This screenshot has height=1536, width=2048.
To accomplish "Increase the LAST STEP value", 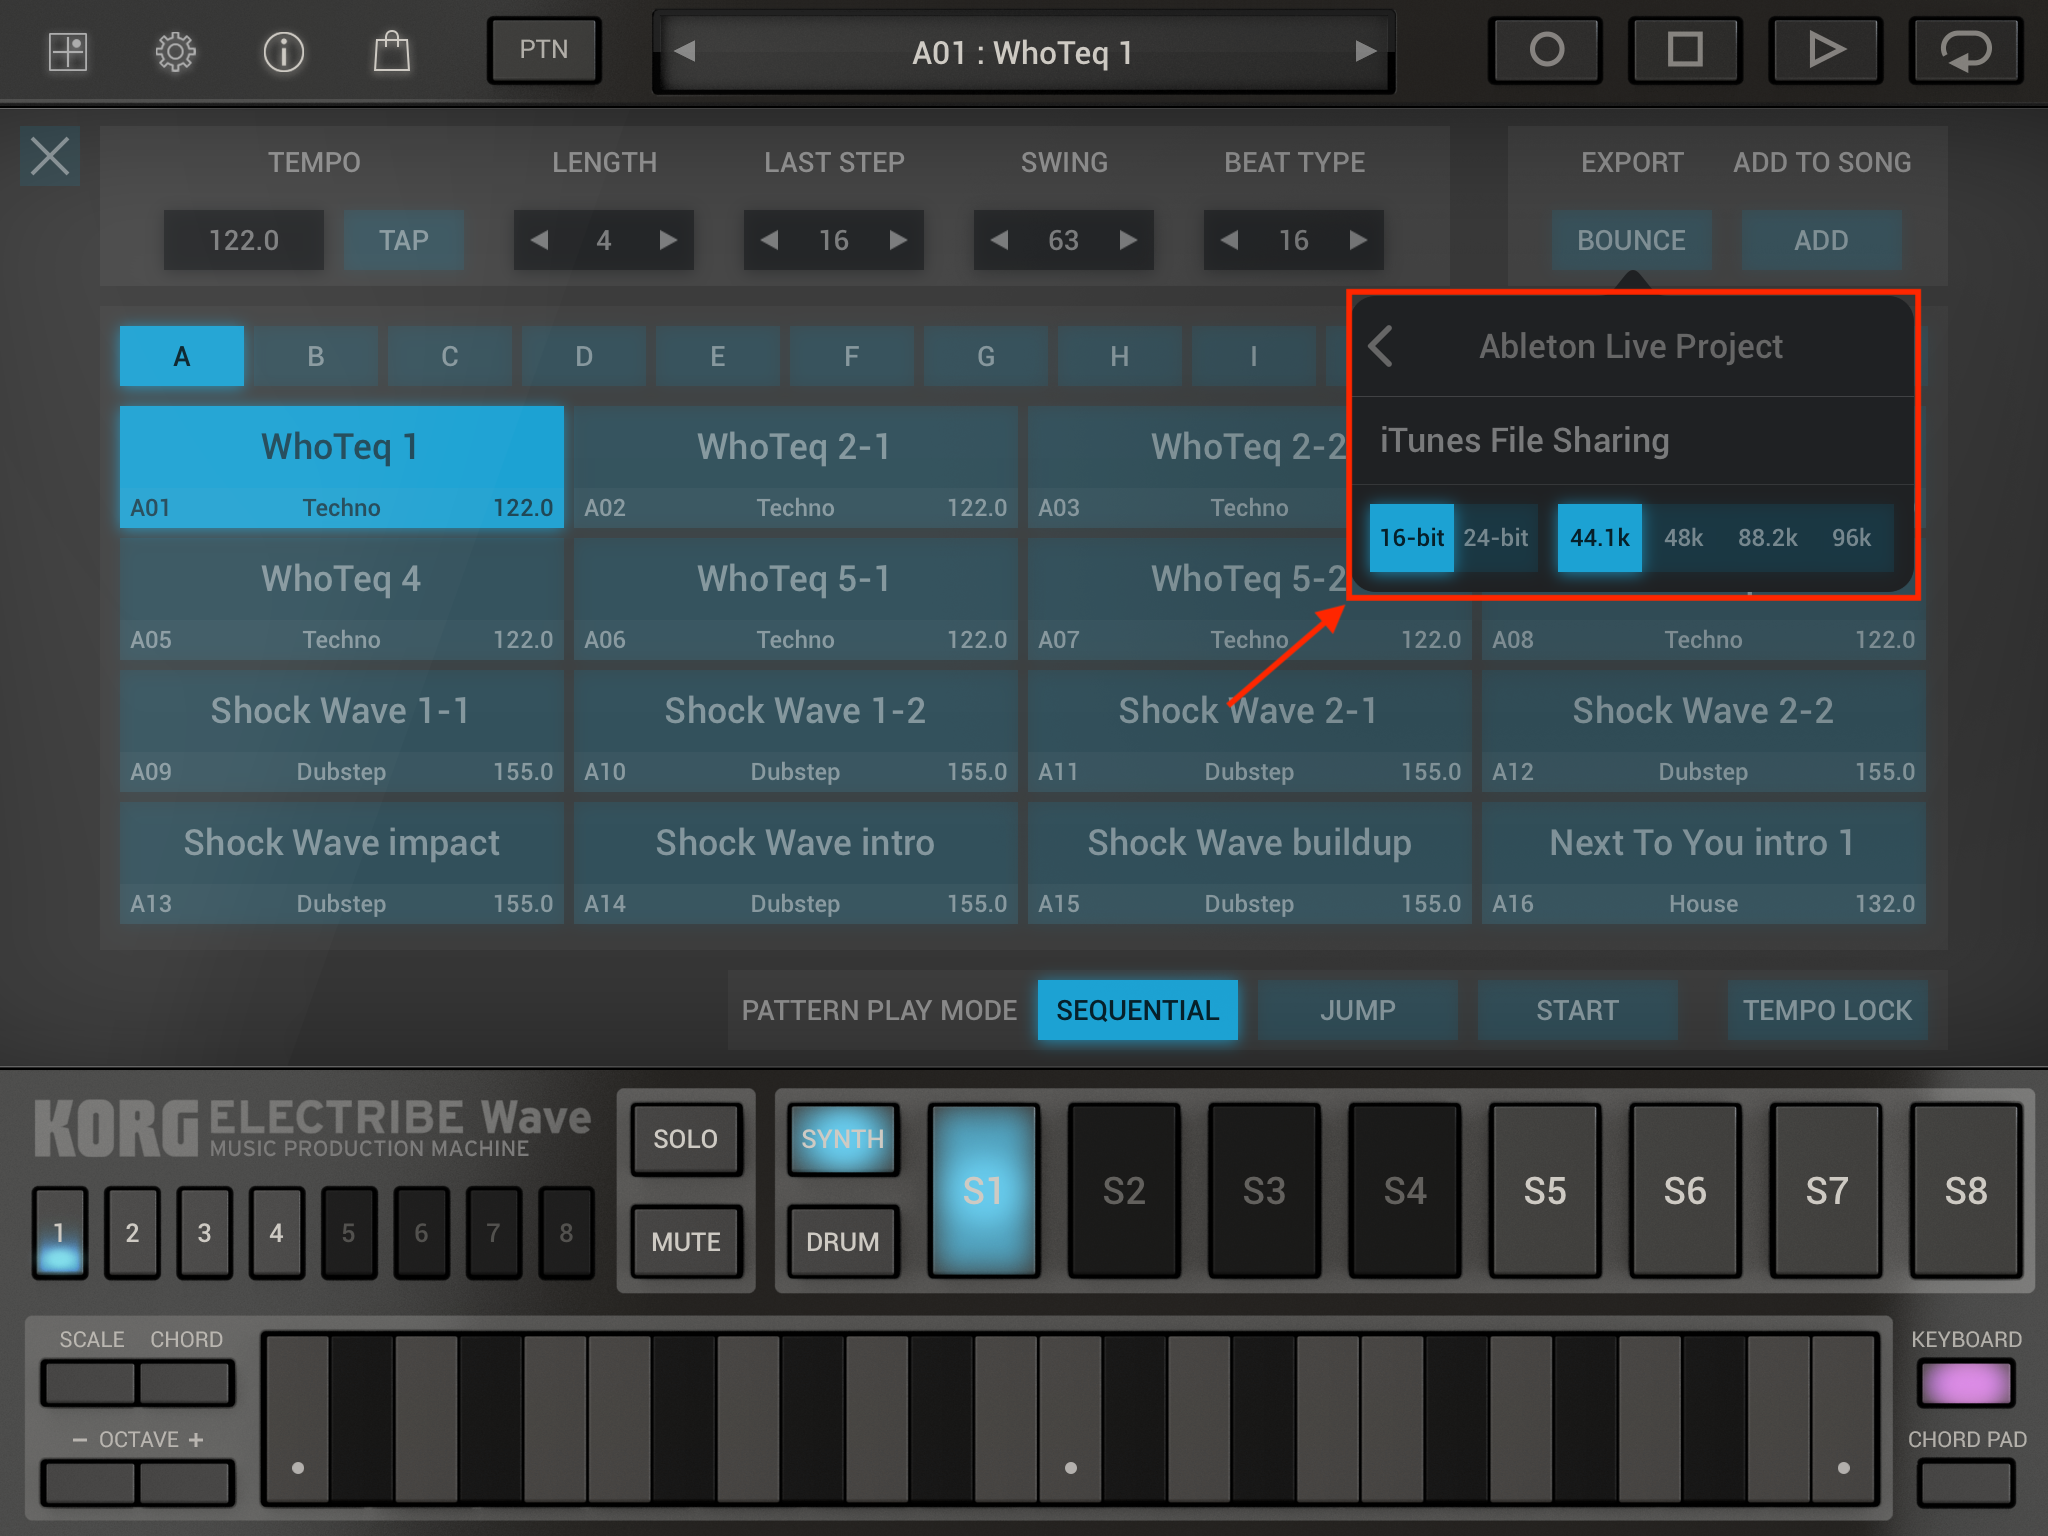I will 898,240.
